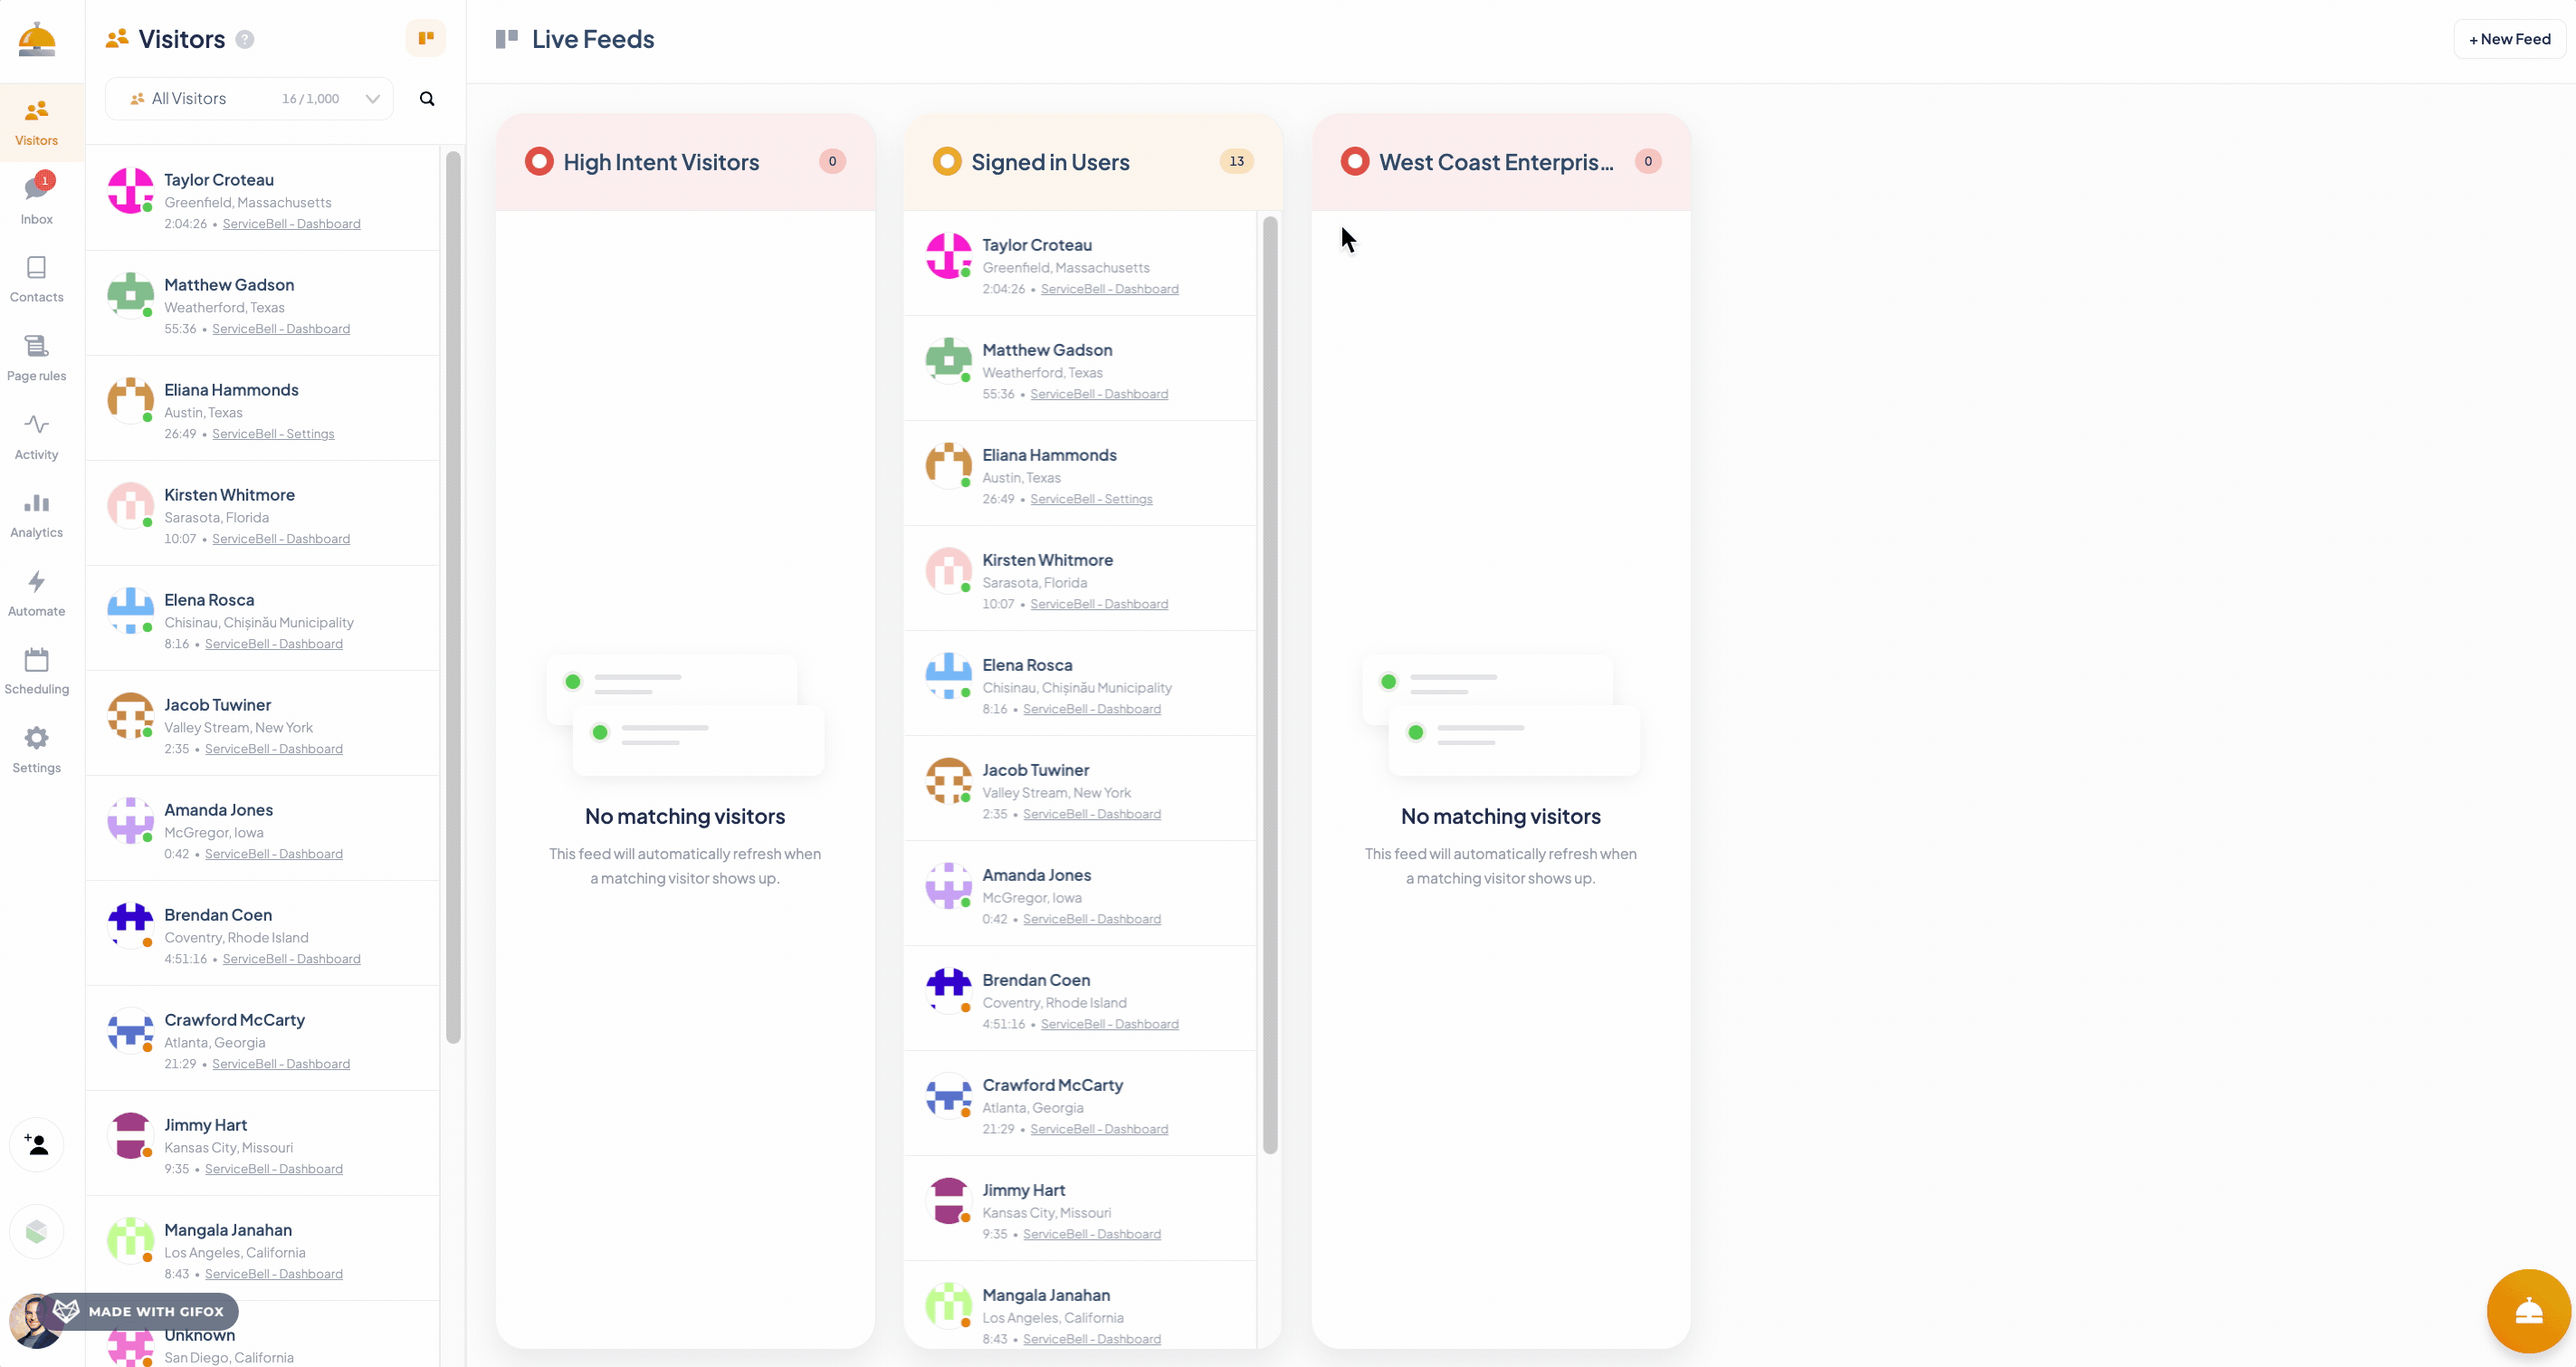This screenshot has width=2576, height=1367.
Task: Open the High Intent Visitors feed title
Action: [x=661, y=162]
